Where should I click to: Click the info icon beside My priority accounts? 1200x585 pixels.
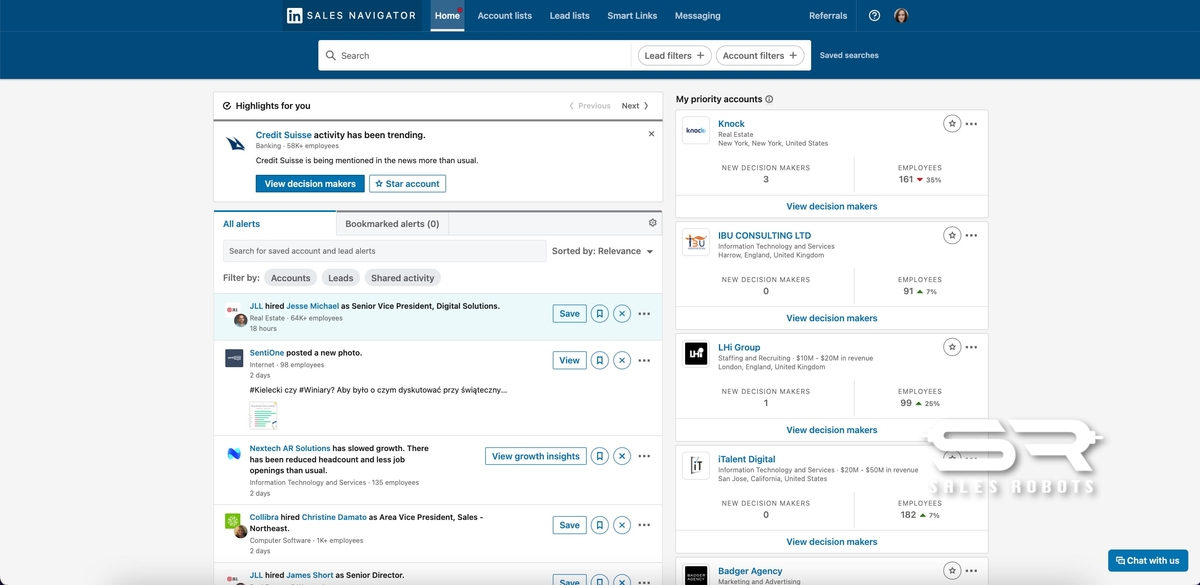click(769, 99)
